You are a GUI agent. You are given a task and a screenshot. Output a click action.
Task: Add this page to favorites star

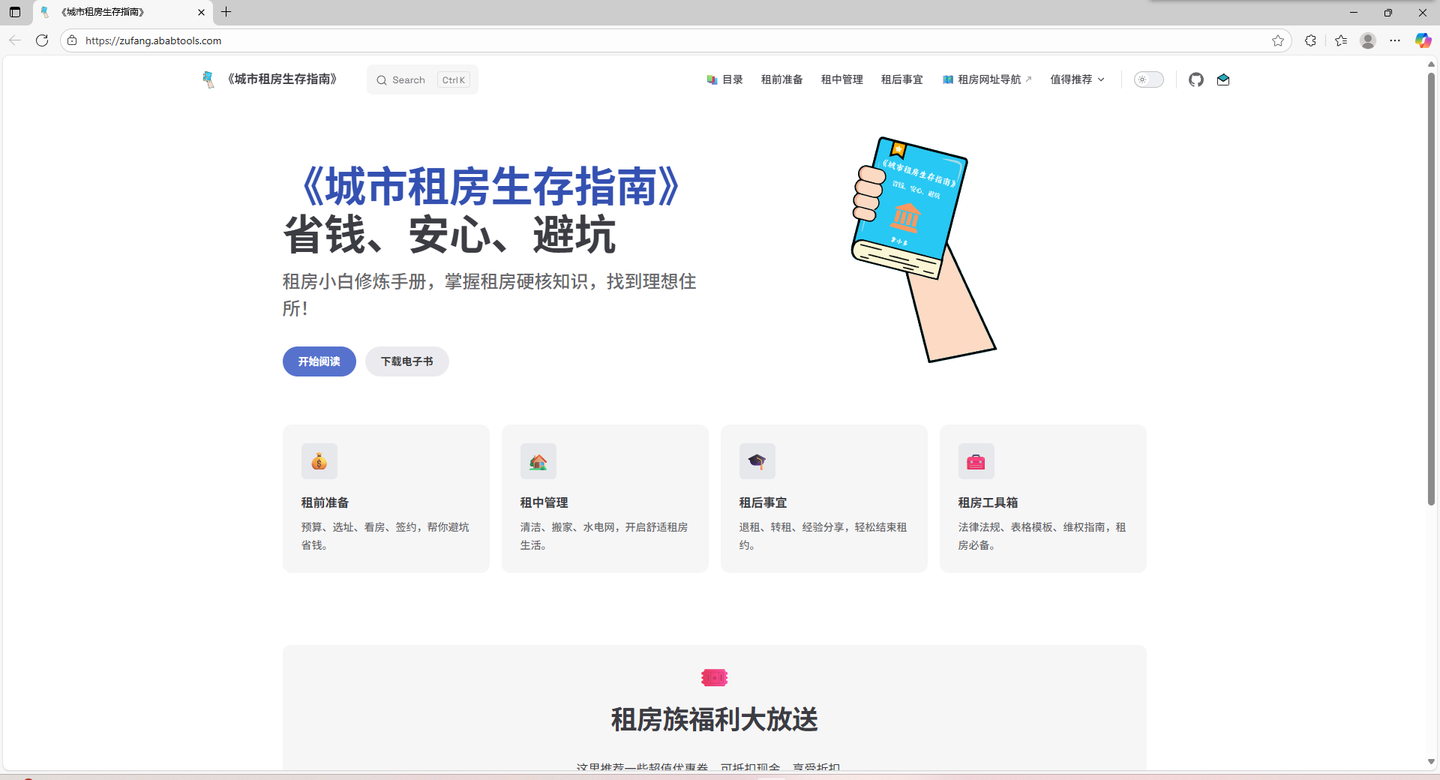click(1278, 41)
